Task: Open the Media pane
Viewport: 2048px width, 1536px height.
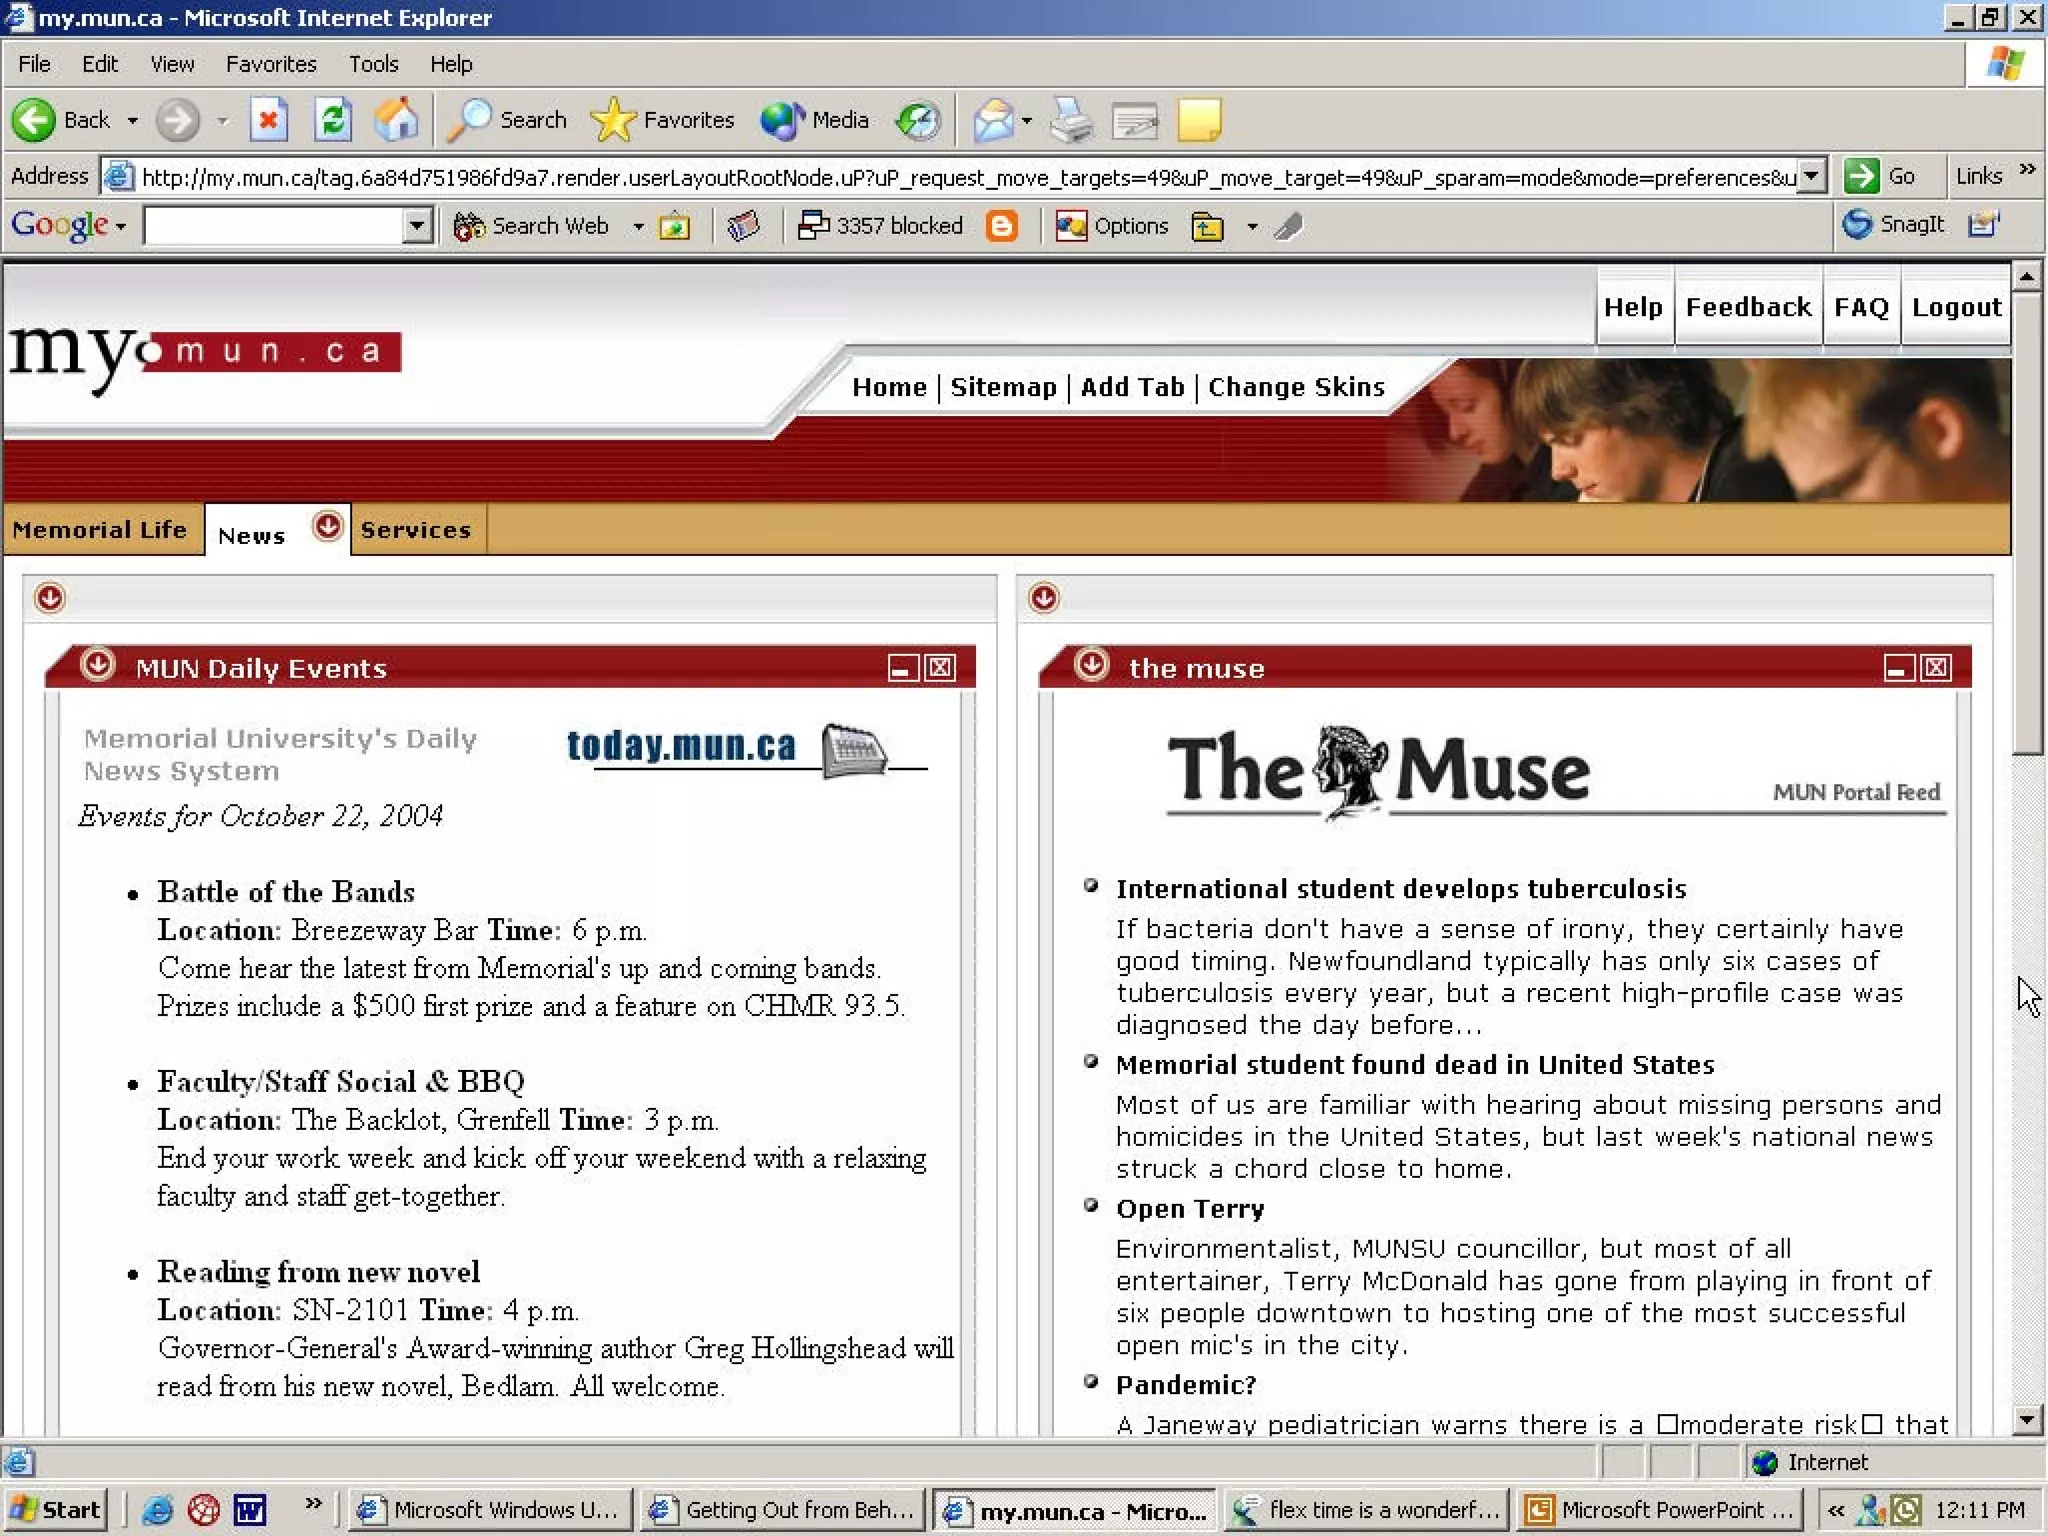Action: pyautogui.click(x=813, y=120)
